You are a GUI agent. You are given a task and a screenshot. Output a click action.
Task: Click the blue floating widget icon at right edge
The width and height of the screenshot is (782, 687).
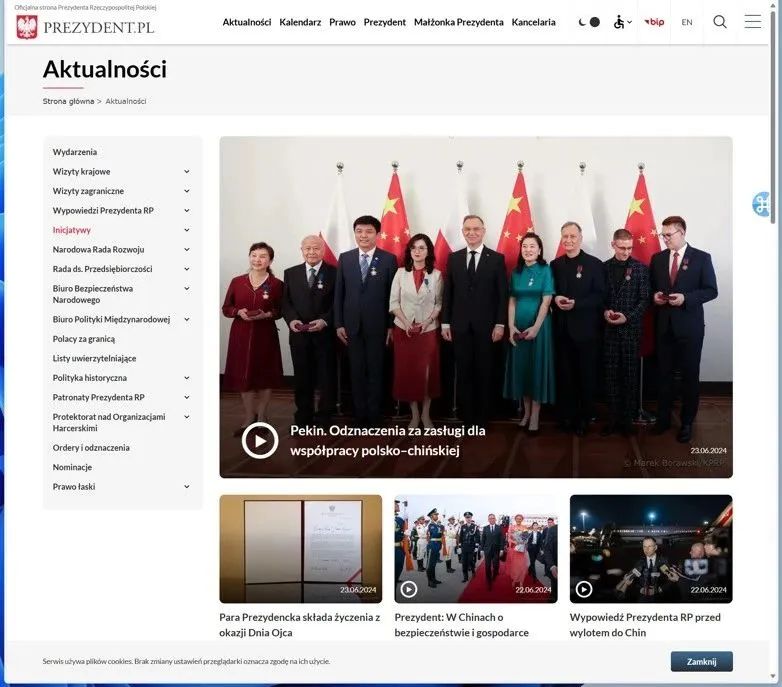coord(762,204)
